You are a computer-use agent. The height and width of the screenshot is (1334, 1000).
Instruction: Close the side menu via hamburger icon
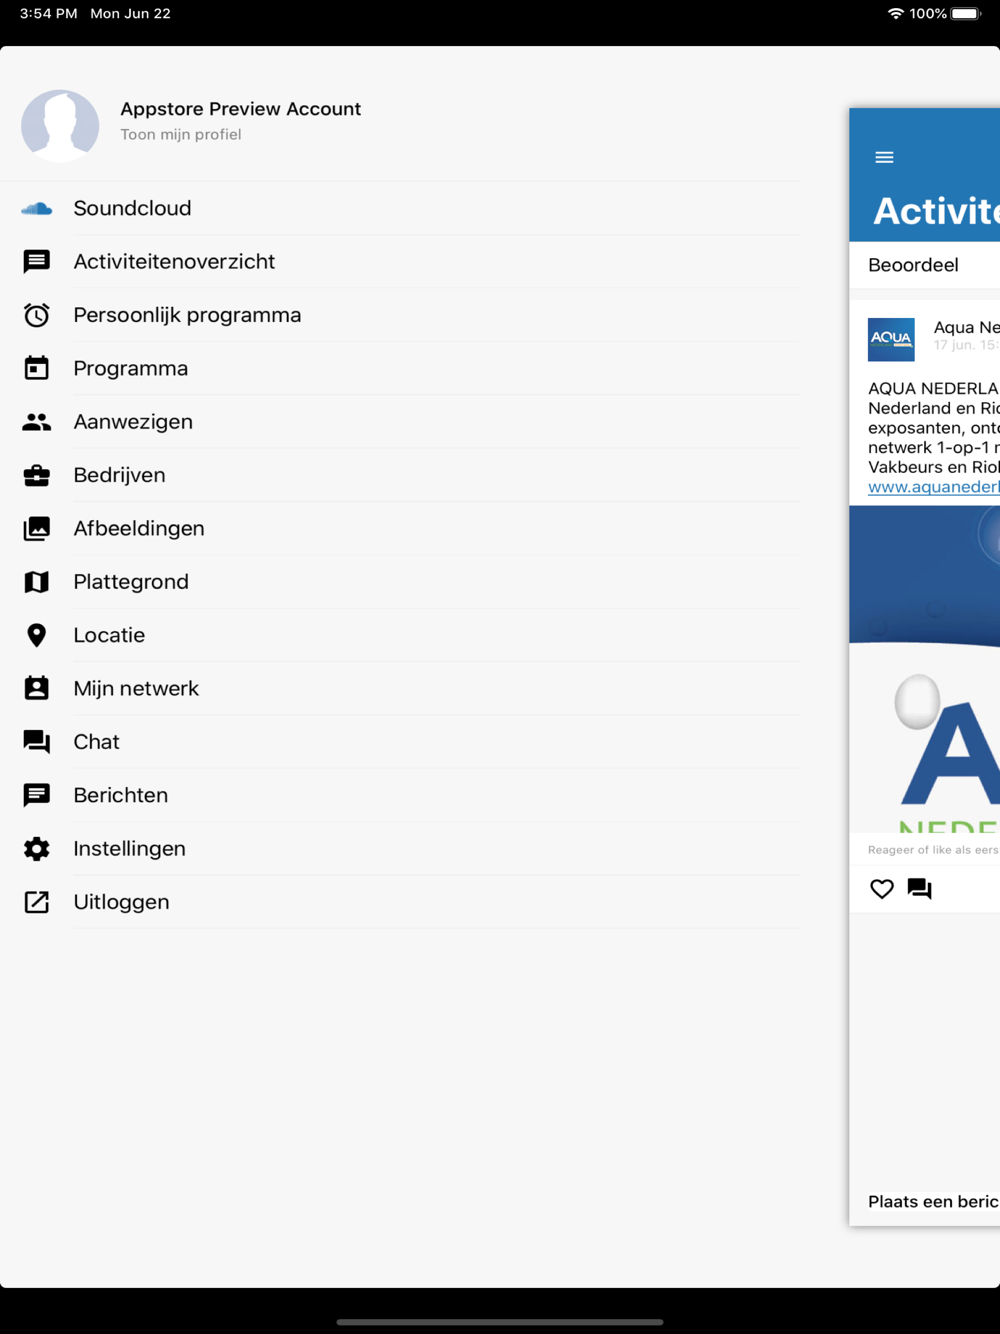click(x=884, y=157)
